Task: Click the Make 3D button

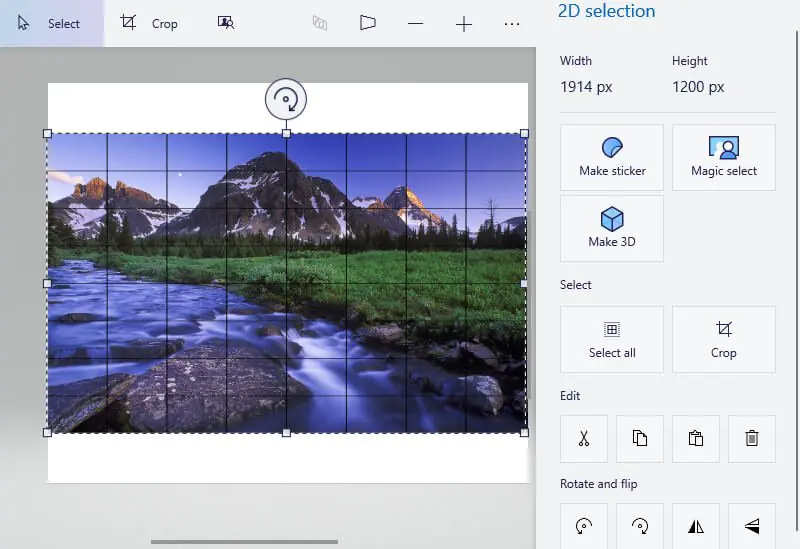Action: coord(612,228)
